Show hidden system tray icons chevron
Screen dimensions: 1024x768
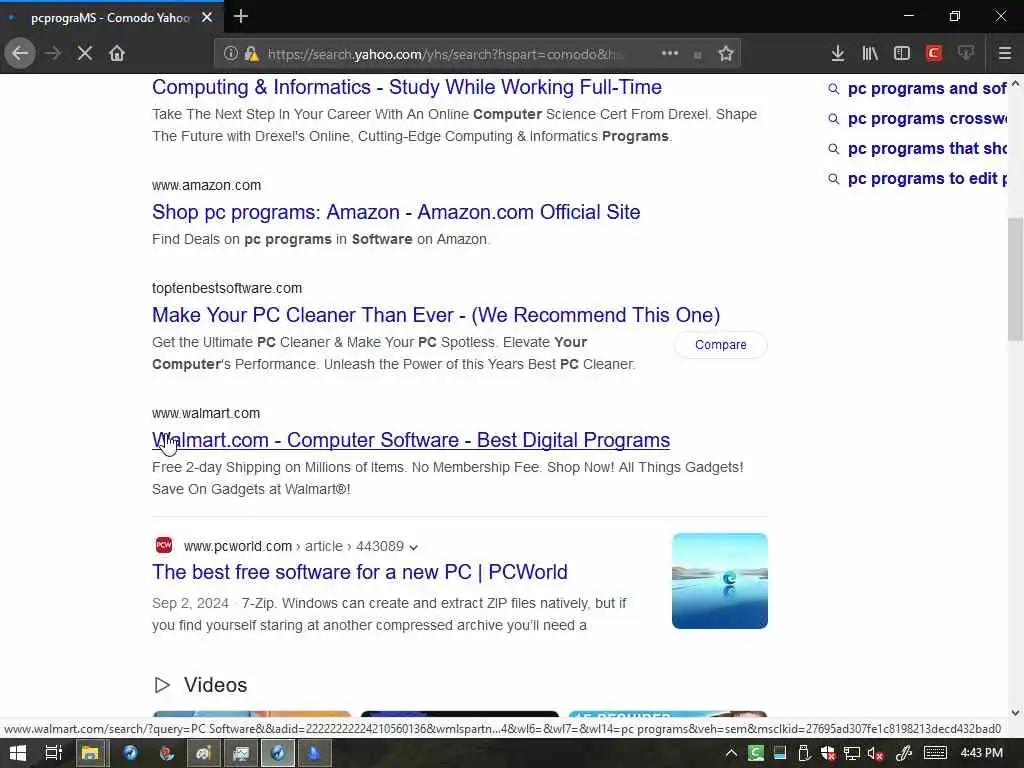click(731, 753)
